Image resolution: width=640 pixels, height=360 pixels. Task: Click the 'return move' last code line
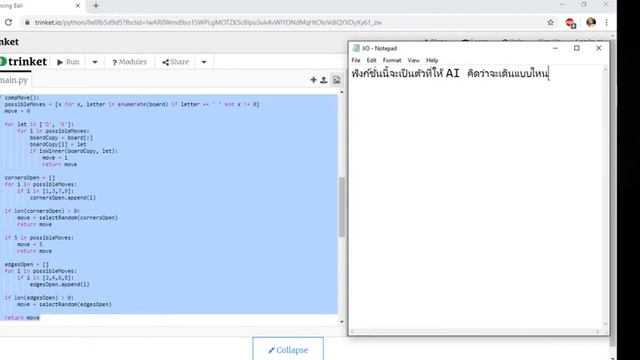point(22,318)
